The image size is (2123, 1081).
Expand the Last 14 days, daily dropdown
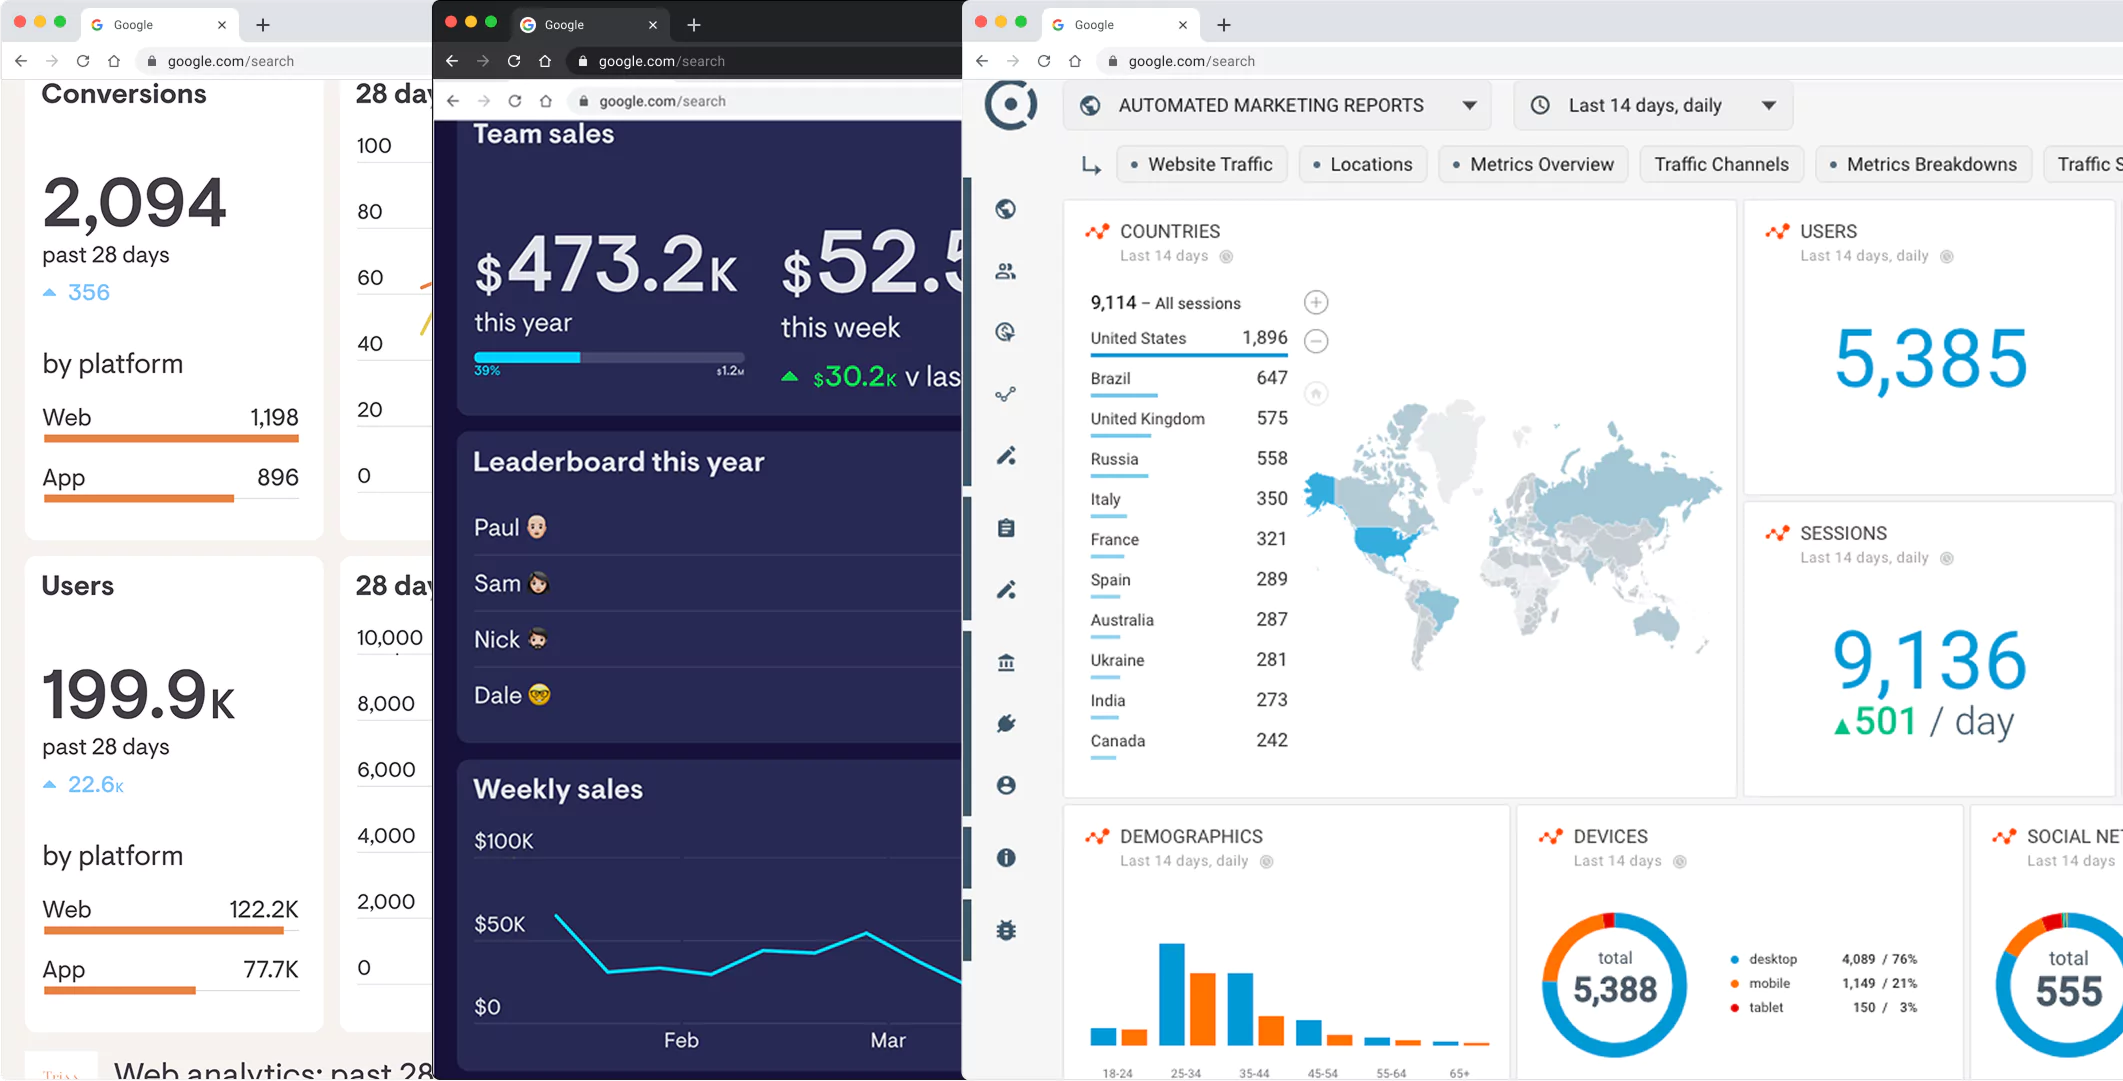[1654, 106]
